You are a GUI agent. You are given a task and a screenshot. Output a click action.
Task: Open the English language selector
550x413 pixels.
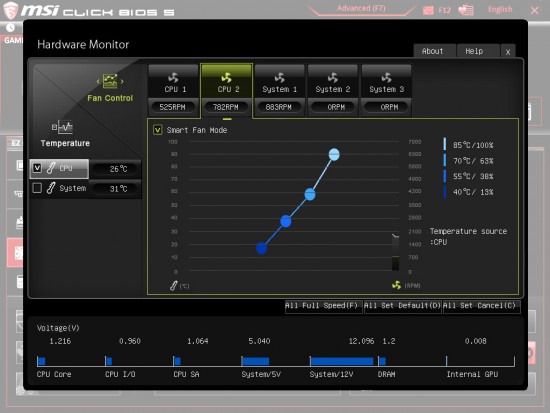[x=500, y=9]
